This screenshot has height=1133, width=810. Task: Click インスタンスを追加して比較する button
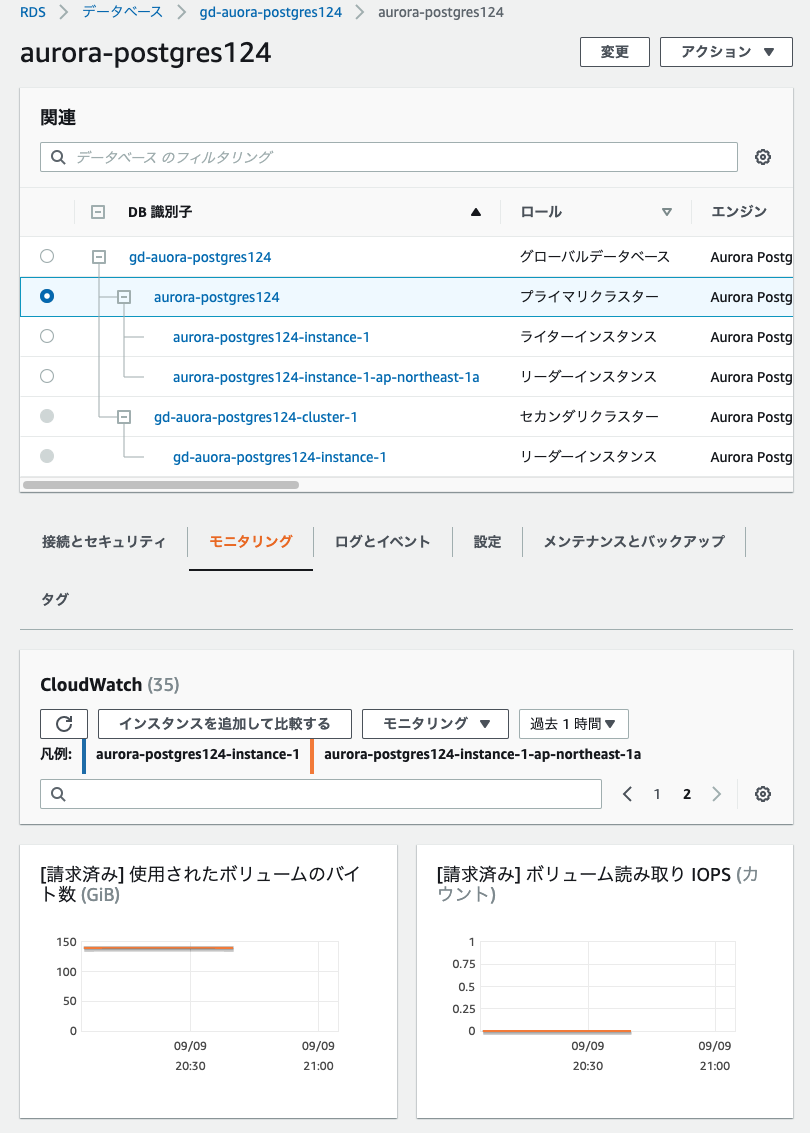225,723
